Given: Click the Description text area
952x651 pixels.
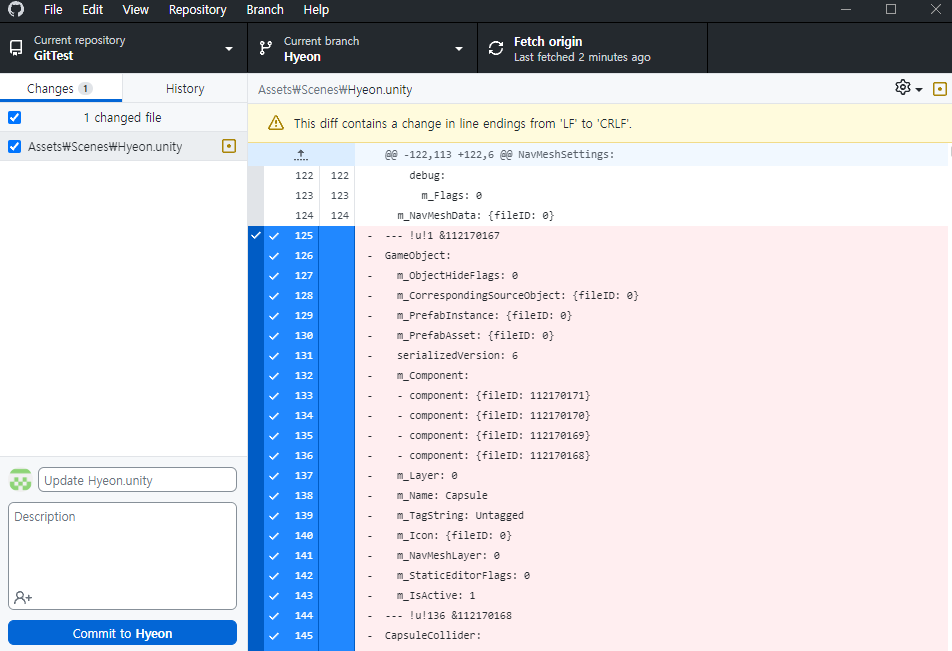Looking at the screenshot, I should [x=122, y=556].
